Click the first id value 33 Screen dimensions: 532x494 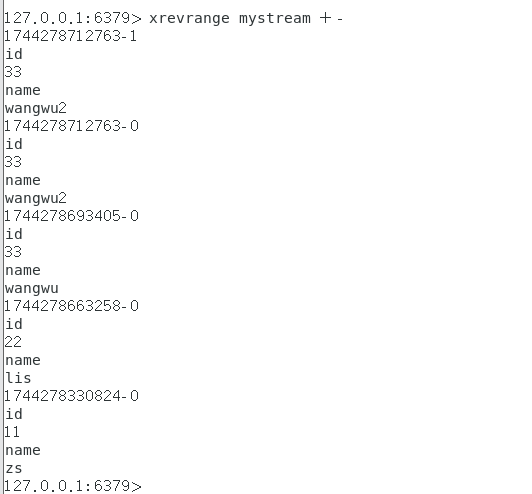(13, 72)
